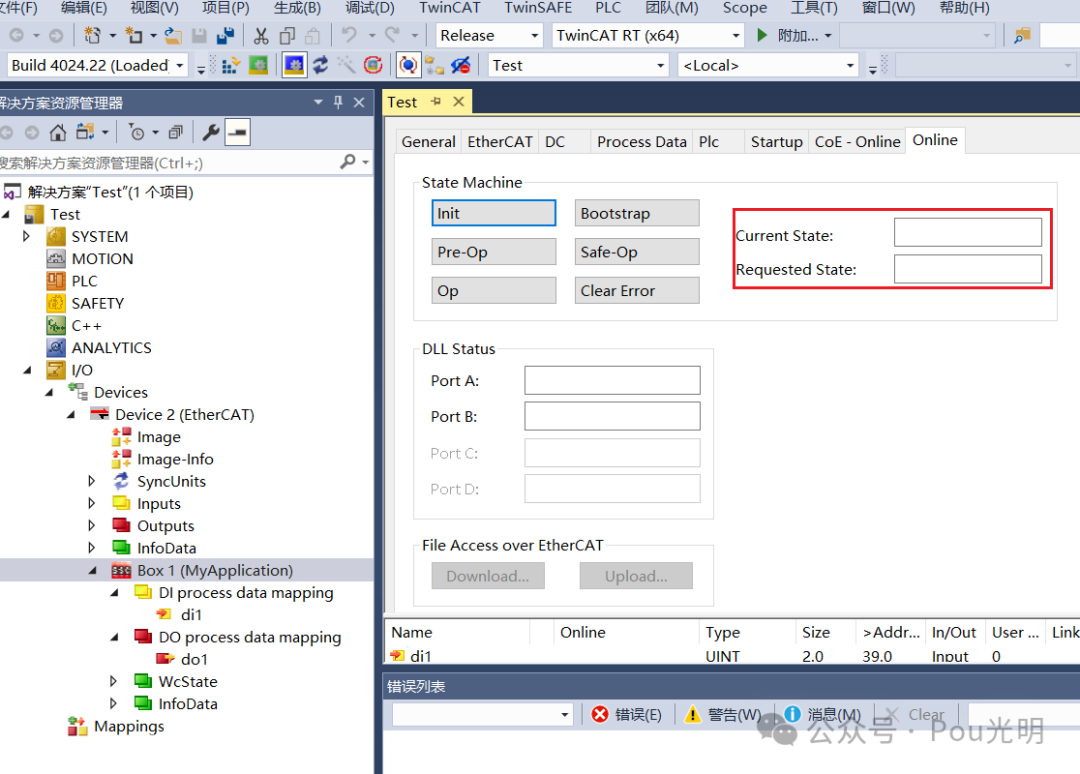The width and height of the screenshot is (1080, 774).
Task: Toggle the Free Run state icon
Action: point(373,65)
